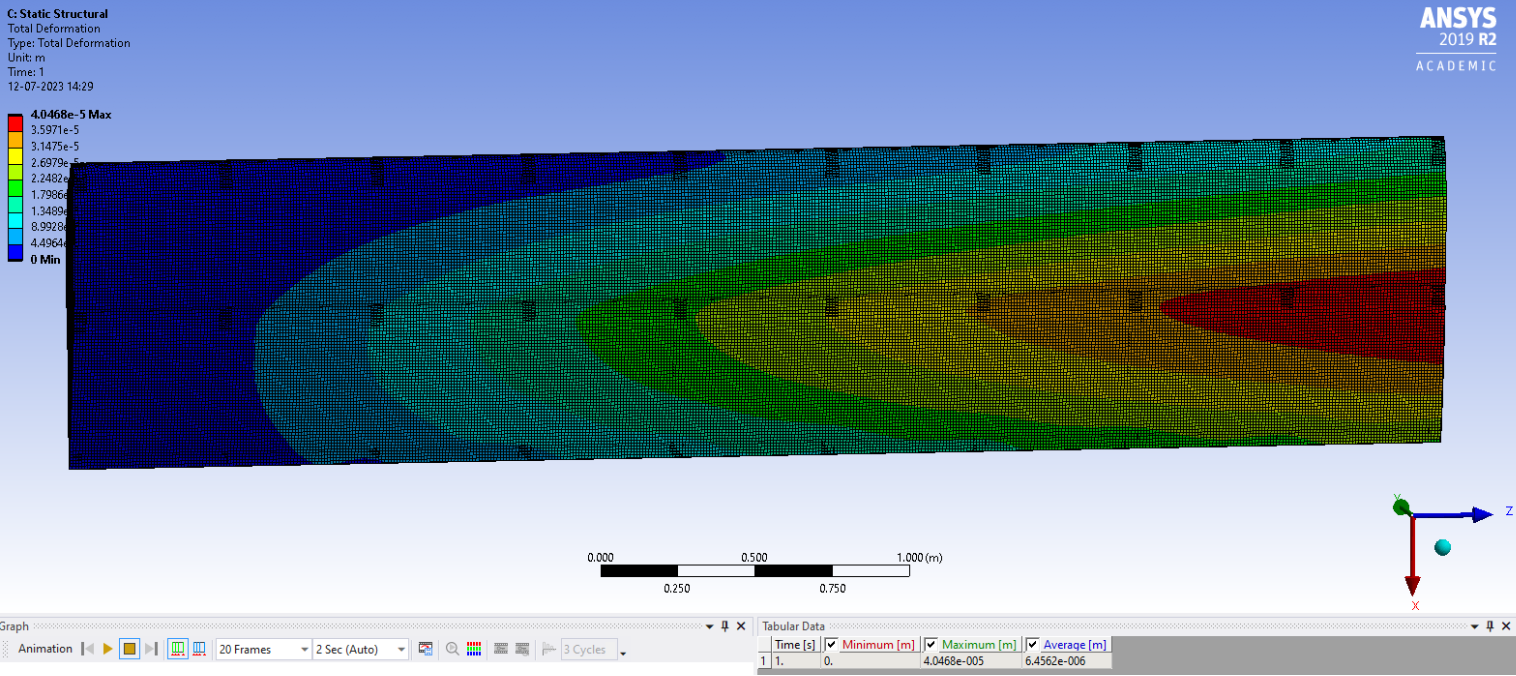Click the first film-strip keyframe icon

pos(501,649)
